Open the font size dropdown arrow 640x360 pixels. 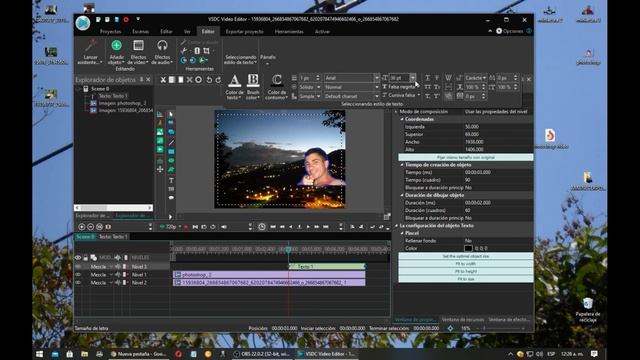pos(413,78)
